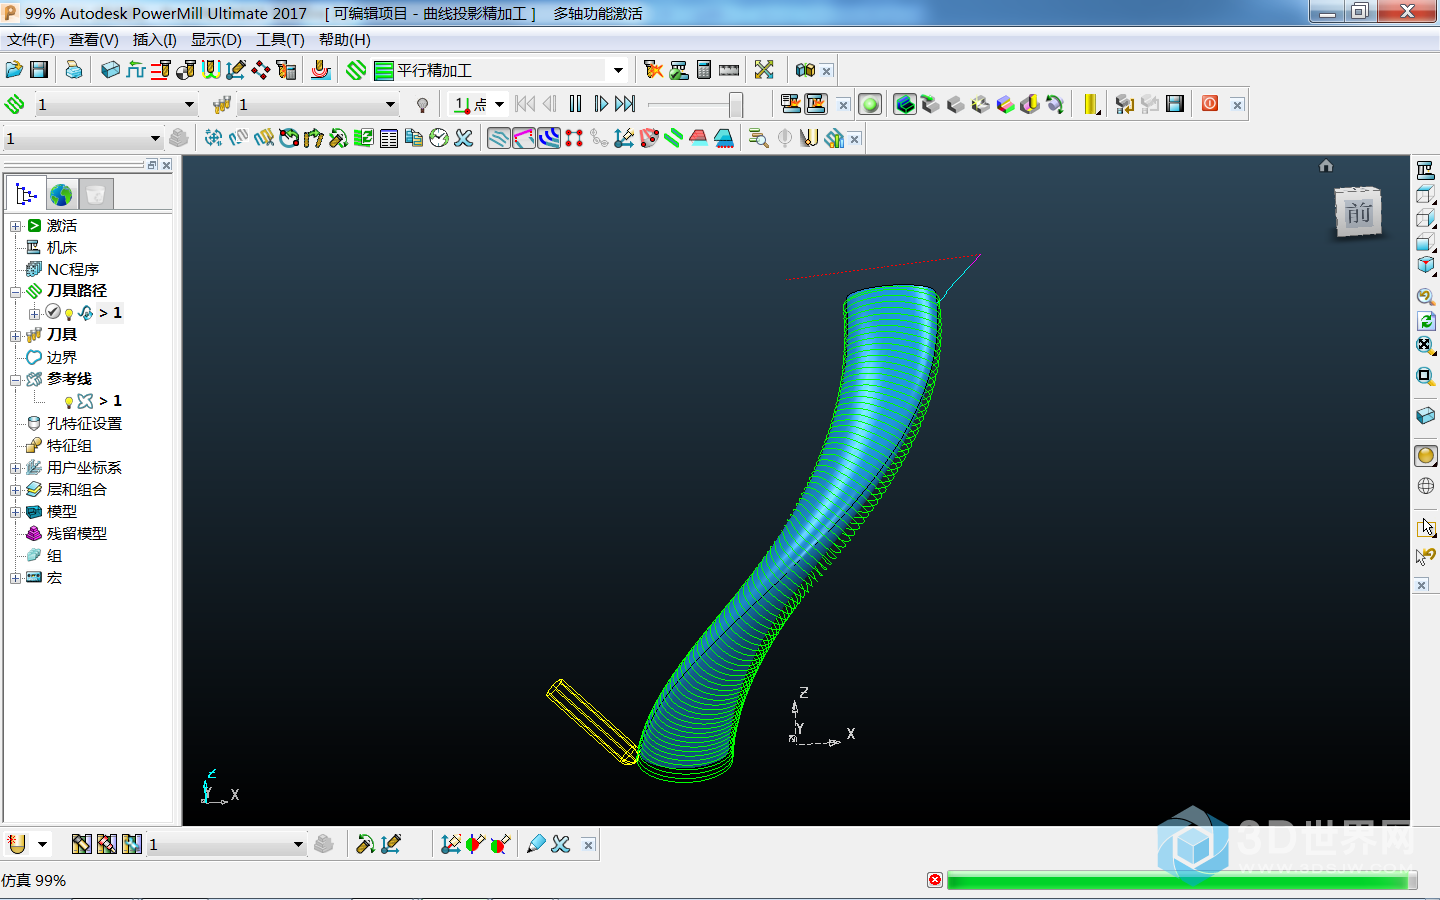This screenshot has width=1440, height=900.
Task: Open the bottom toolbar dropdown showing 1
Action: pos(298,844)
